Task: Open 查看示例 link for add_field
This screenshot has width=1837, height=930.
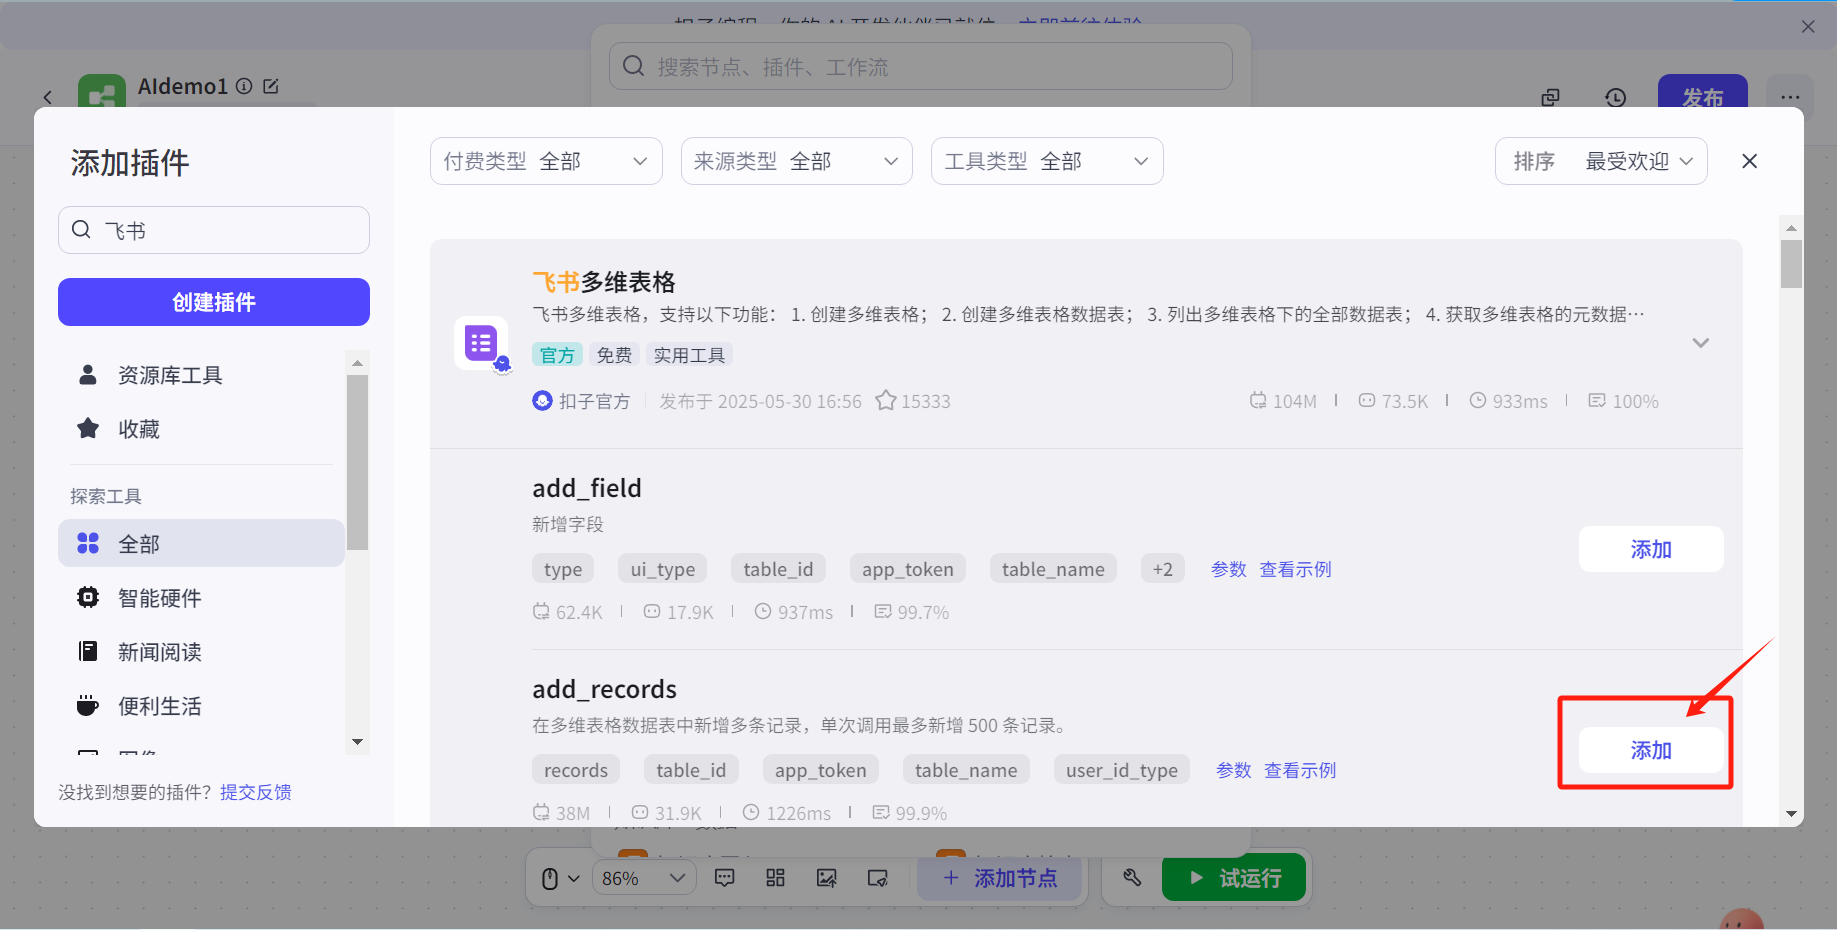Action: (x=1295, y=569)
